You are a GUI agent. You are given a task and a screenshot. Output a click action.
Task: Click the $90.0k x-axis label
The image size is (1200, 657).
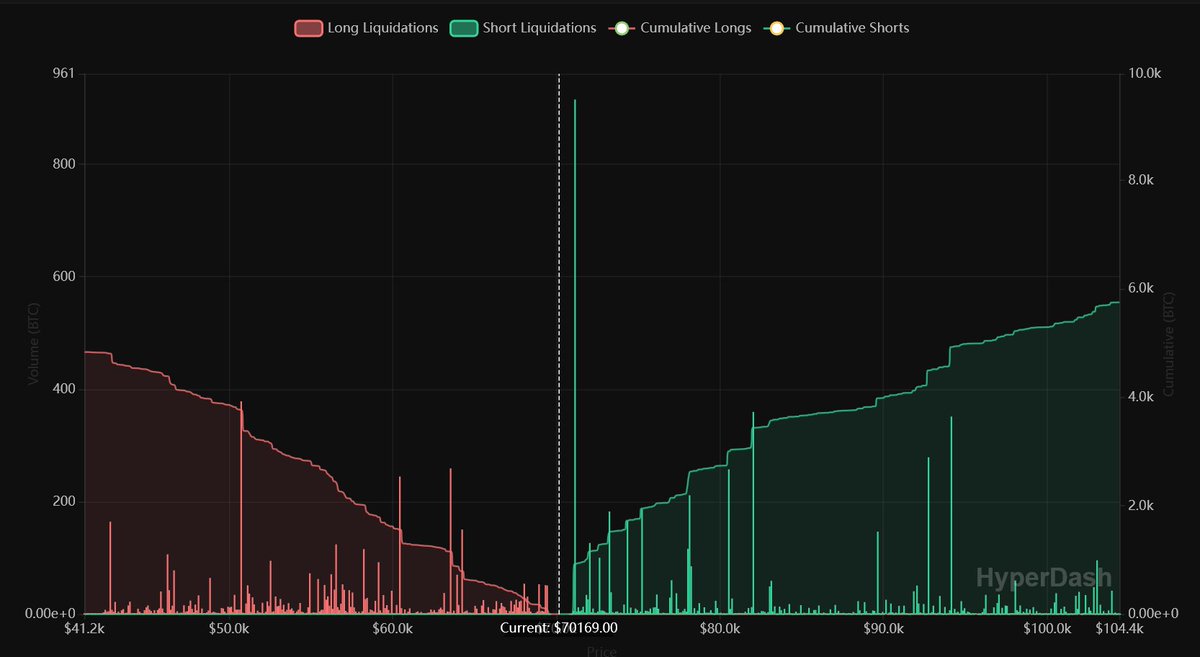[x=883, y=628]
